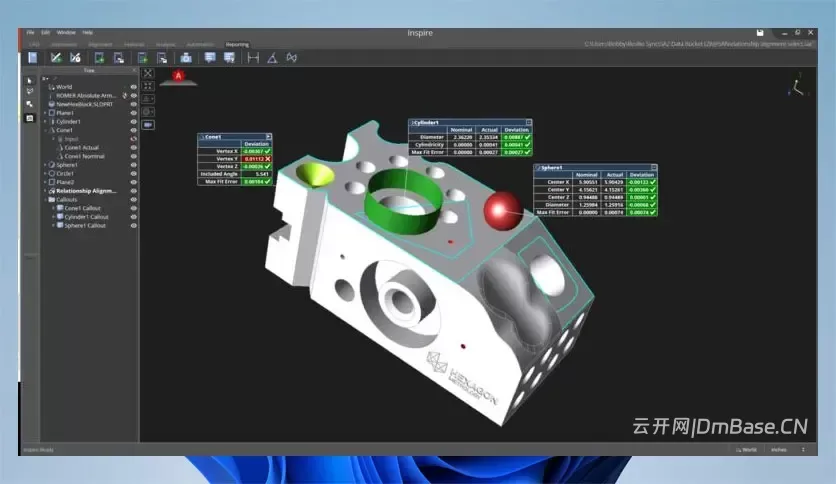Viewport: 836px width, 484px height.
Task: Switch to the Reporting tab
Action: click(x=237, y=45)
